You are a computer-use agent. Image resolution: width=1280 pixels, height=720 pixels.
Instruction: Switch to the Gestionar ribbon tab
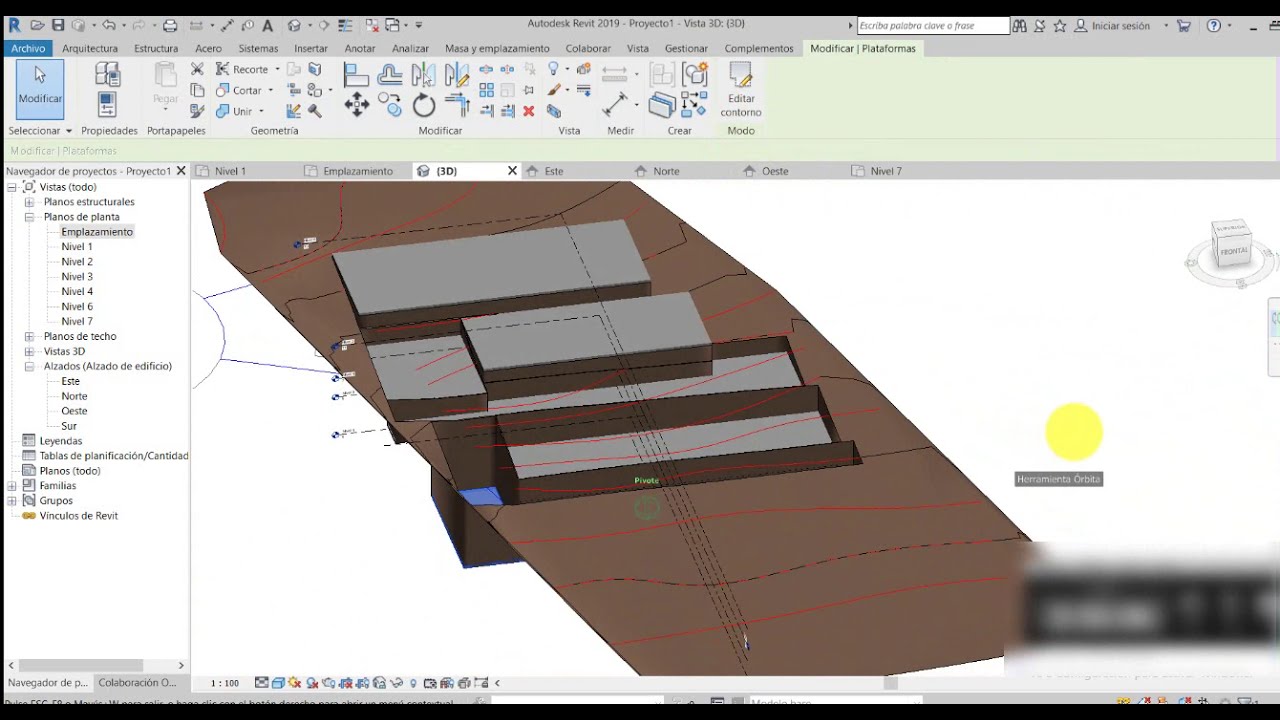coord(686,48)
